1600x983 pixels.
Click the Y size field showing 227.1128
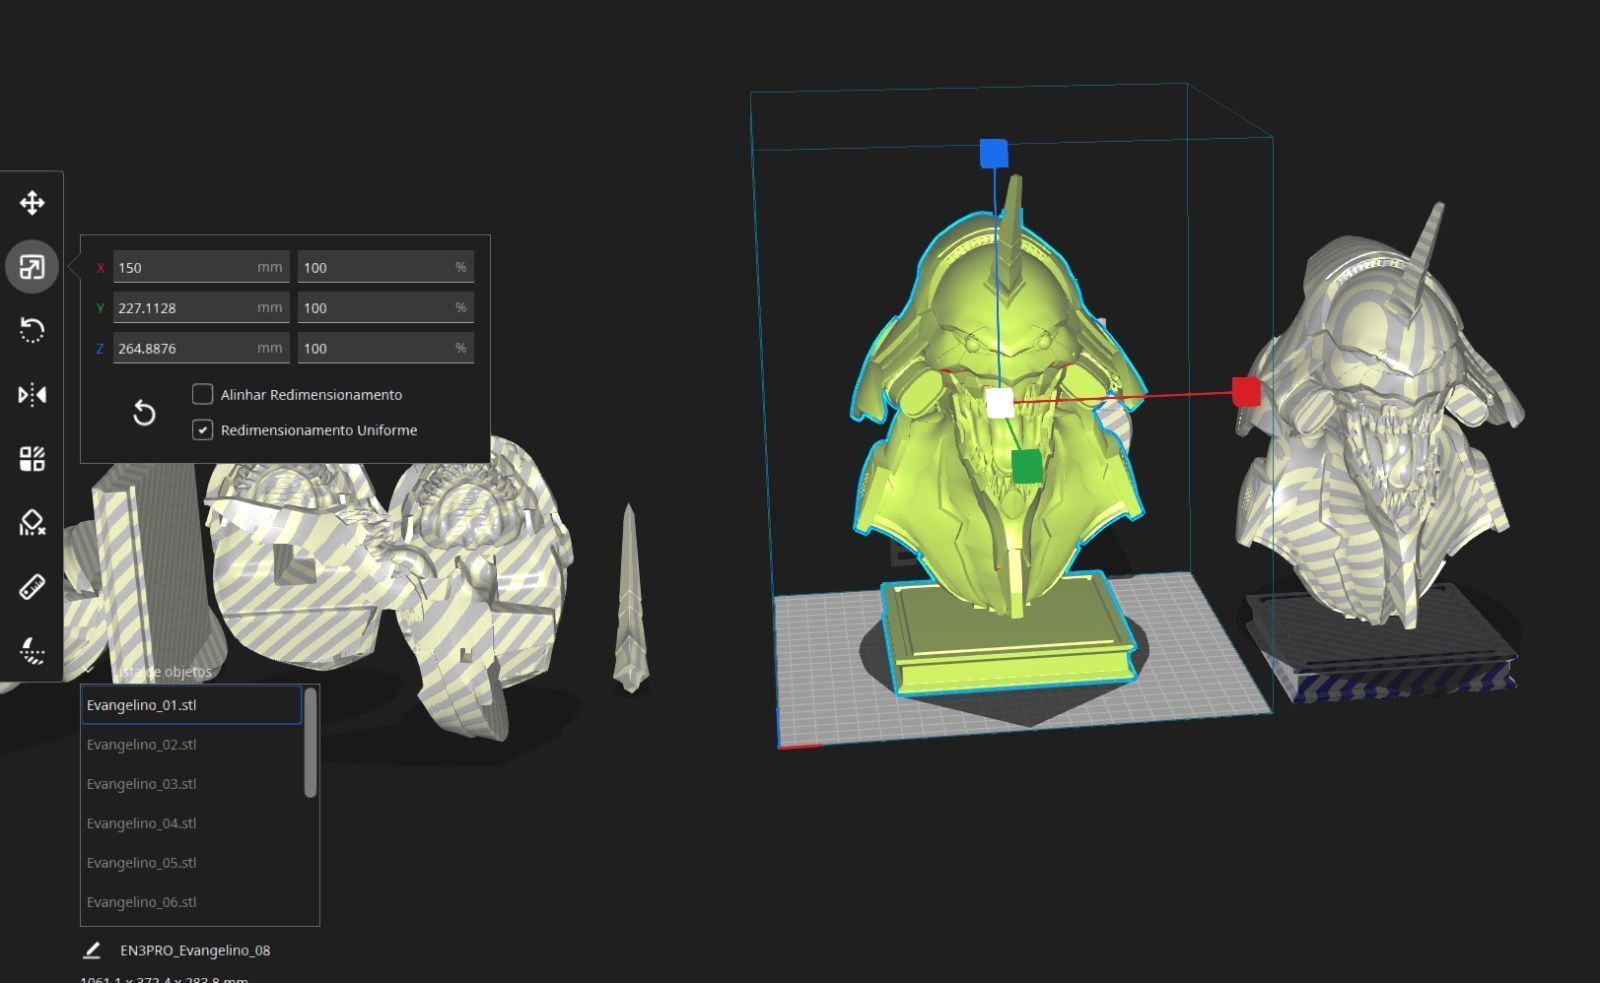201,308
